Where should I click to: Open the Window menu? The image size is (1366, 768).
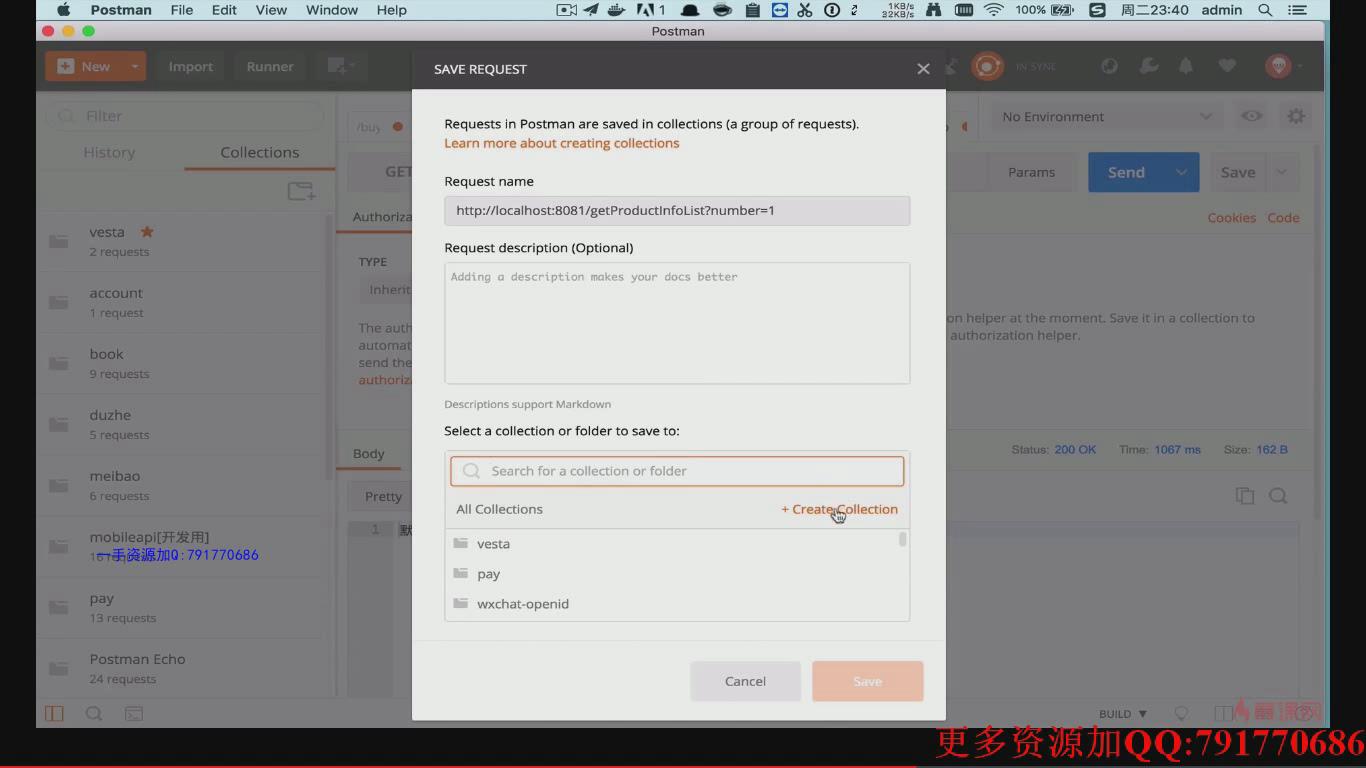tap(332, 10)
